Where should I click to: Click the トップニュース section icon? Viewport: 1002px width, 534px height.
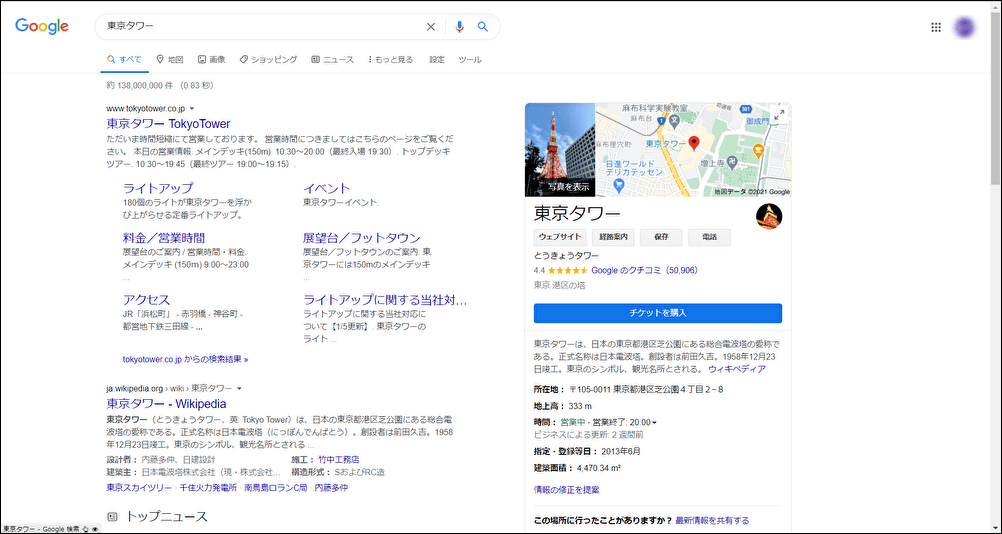[112, 516]
